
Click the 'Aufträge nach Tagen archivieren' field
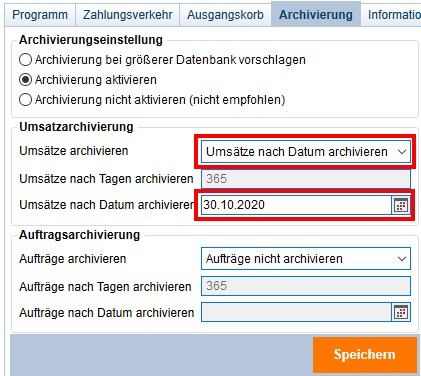point(306,286)
